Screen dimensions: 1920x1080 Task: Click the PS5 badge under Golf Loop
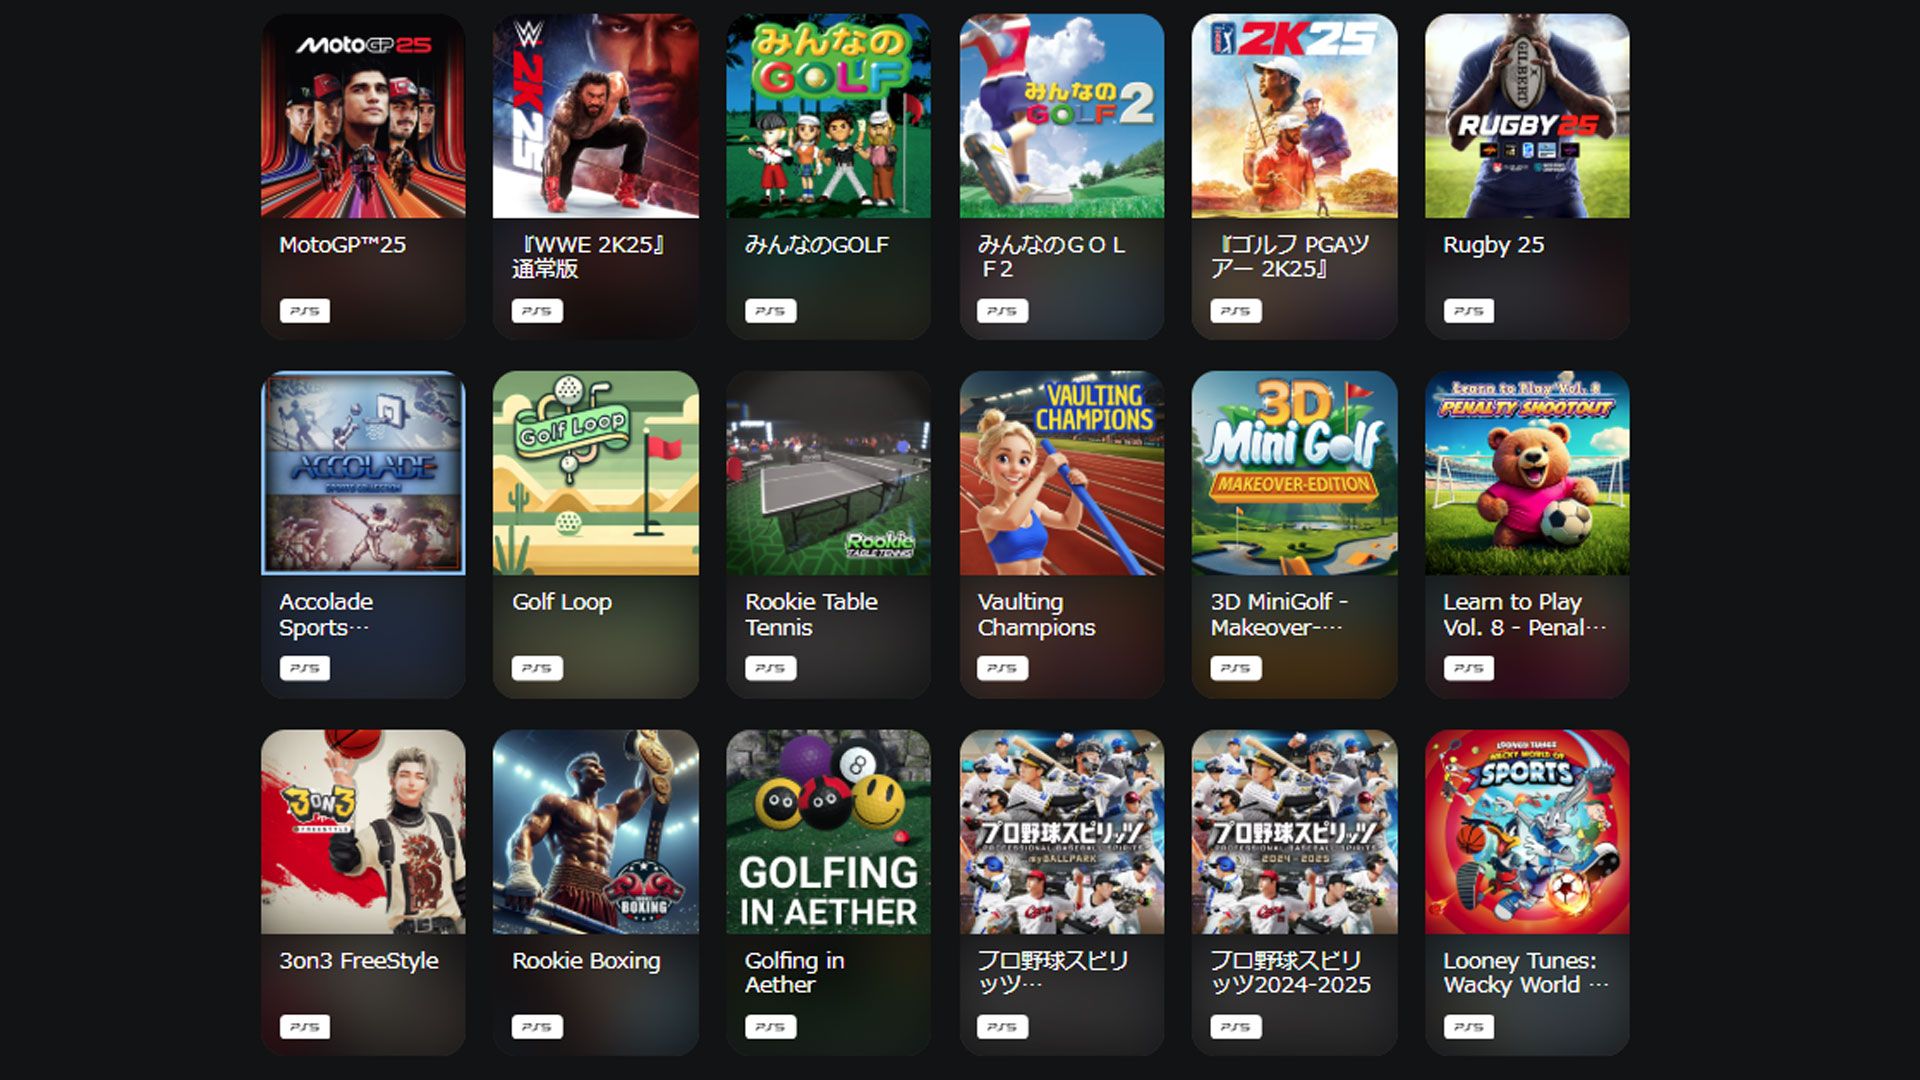click(537, 668)
